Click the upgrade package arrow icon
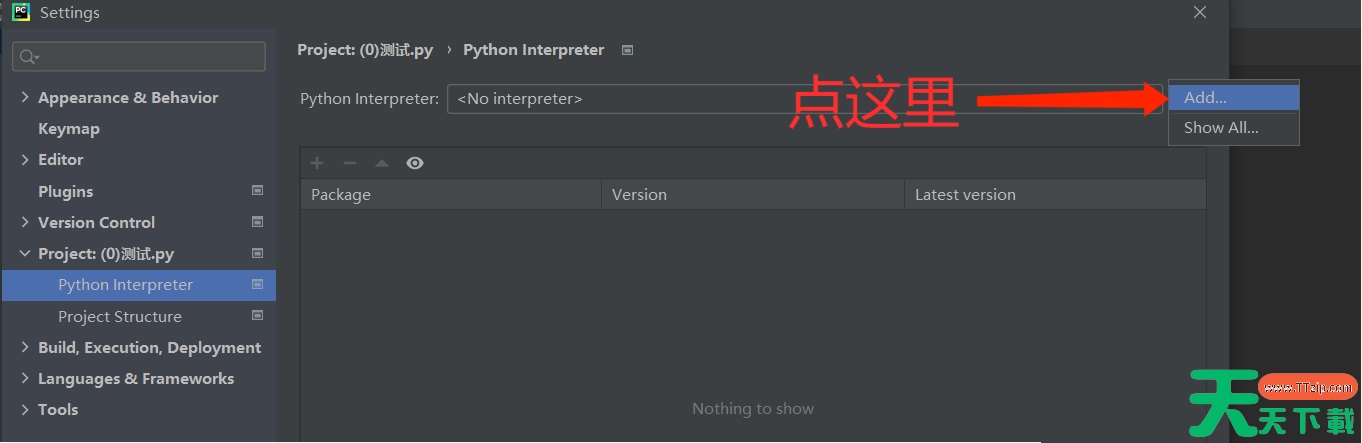Screen dimensions: 1362x443 coord(381,163)
